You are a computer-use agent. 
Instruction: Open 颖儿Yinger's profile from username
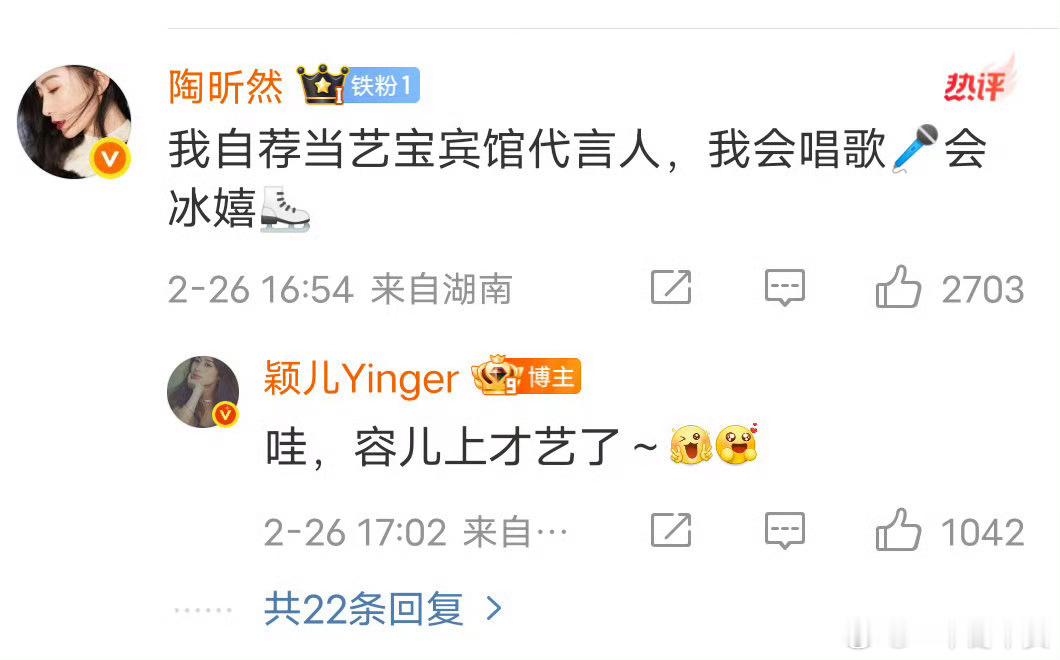[361, 377]
